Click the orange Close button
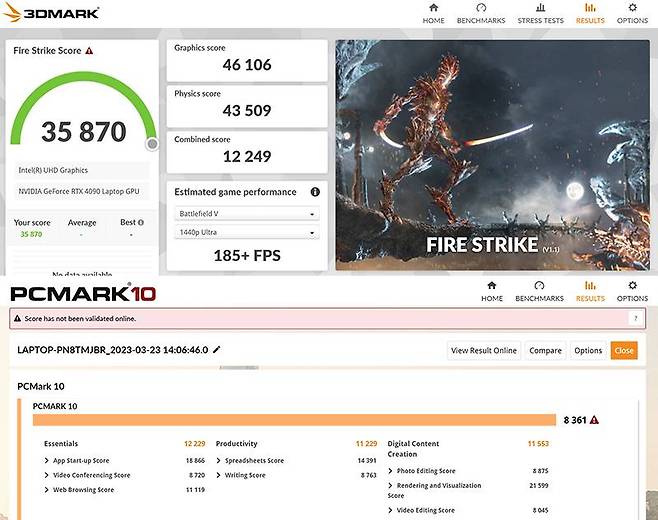This screenshot has height=520, width=658. click(624, 350)
